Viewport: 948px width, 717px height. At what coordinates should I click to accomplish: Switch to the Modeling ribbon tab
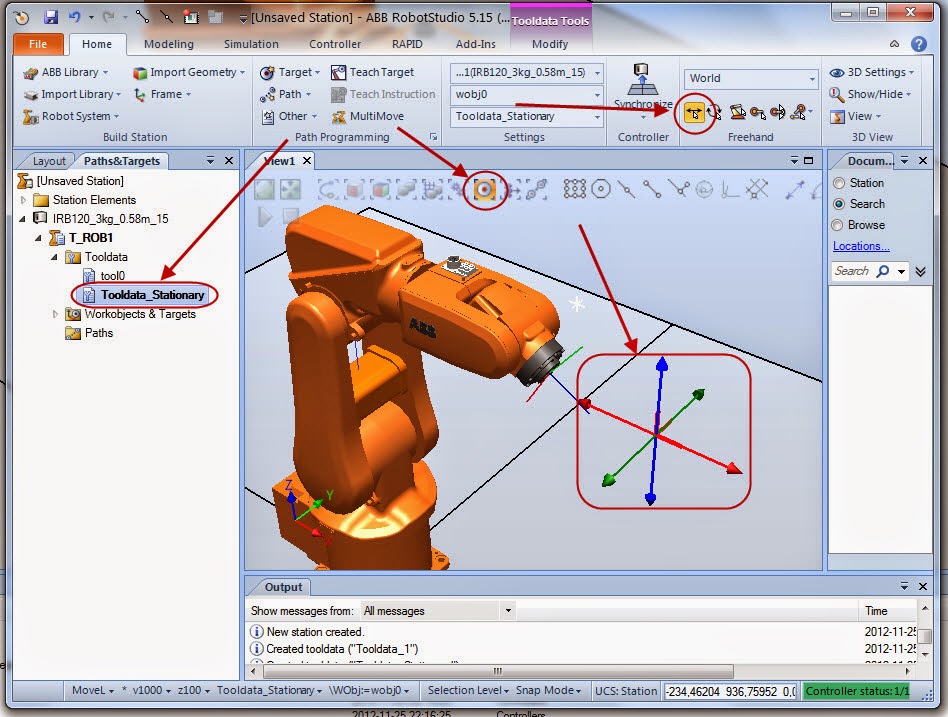[x=168, y=44]
